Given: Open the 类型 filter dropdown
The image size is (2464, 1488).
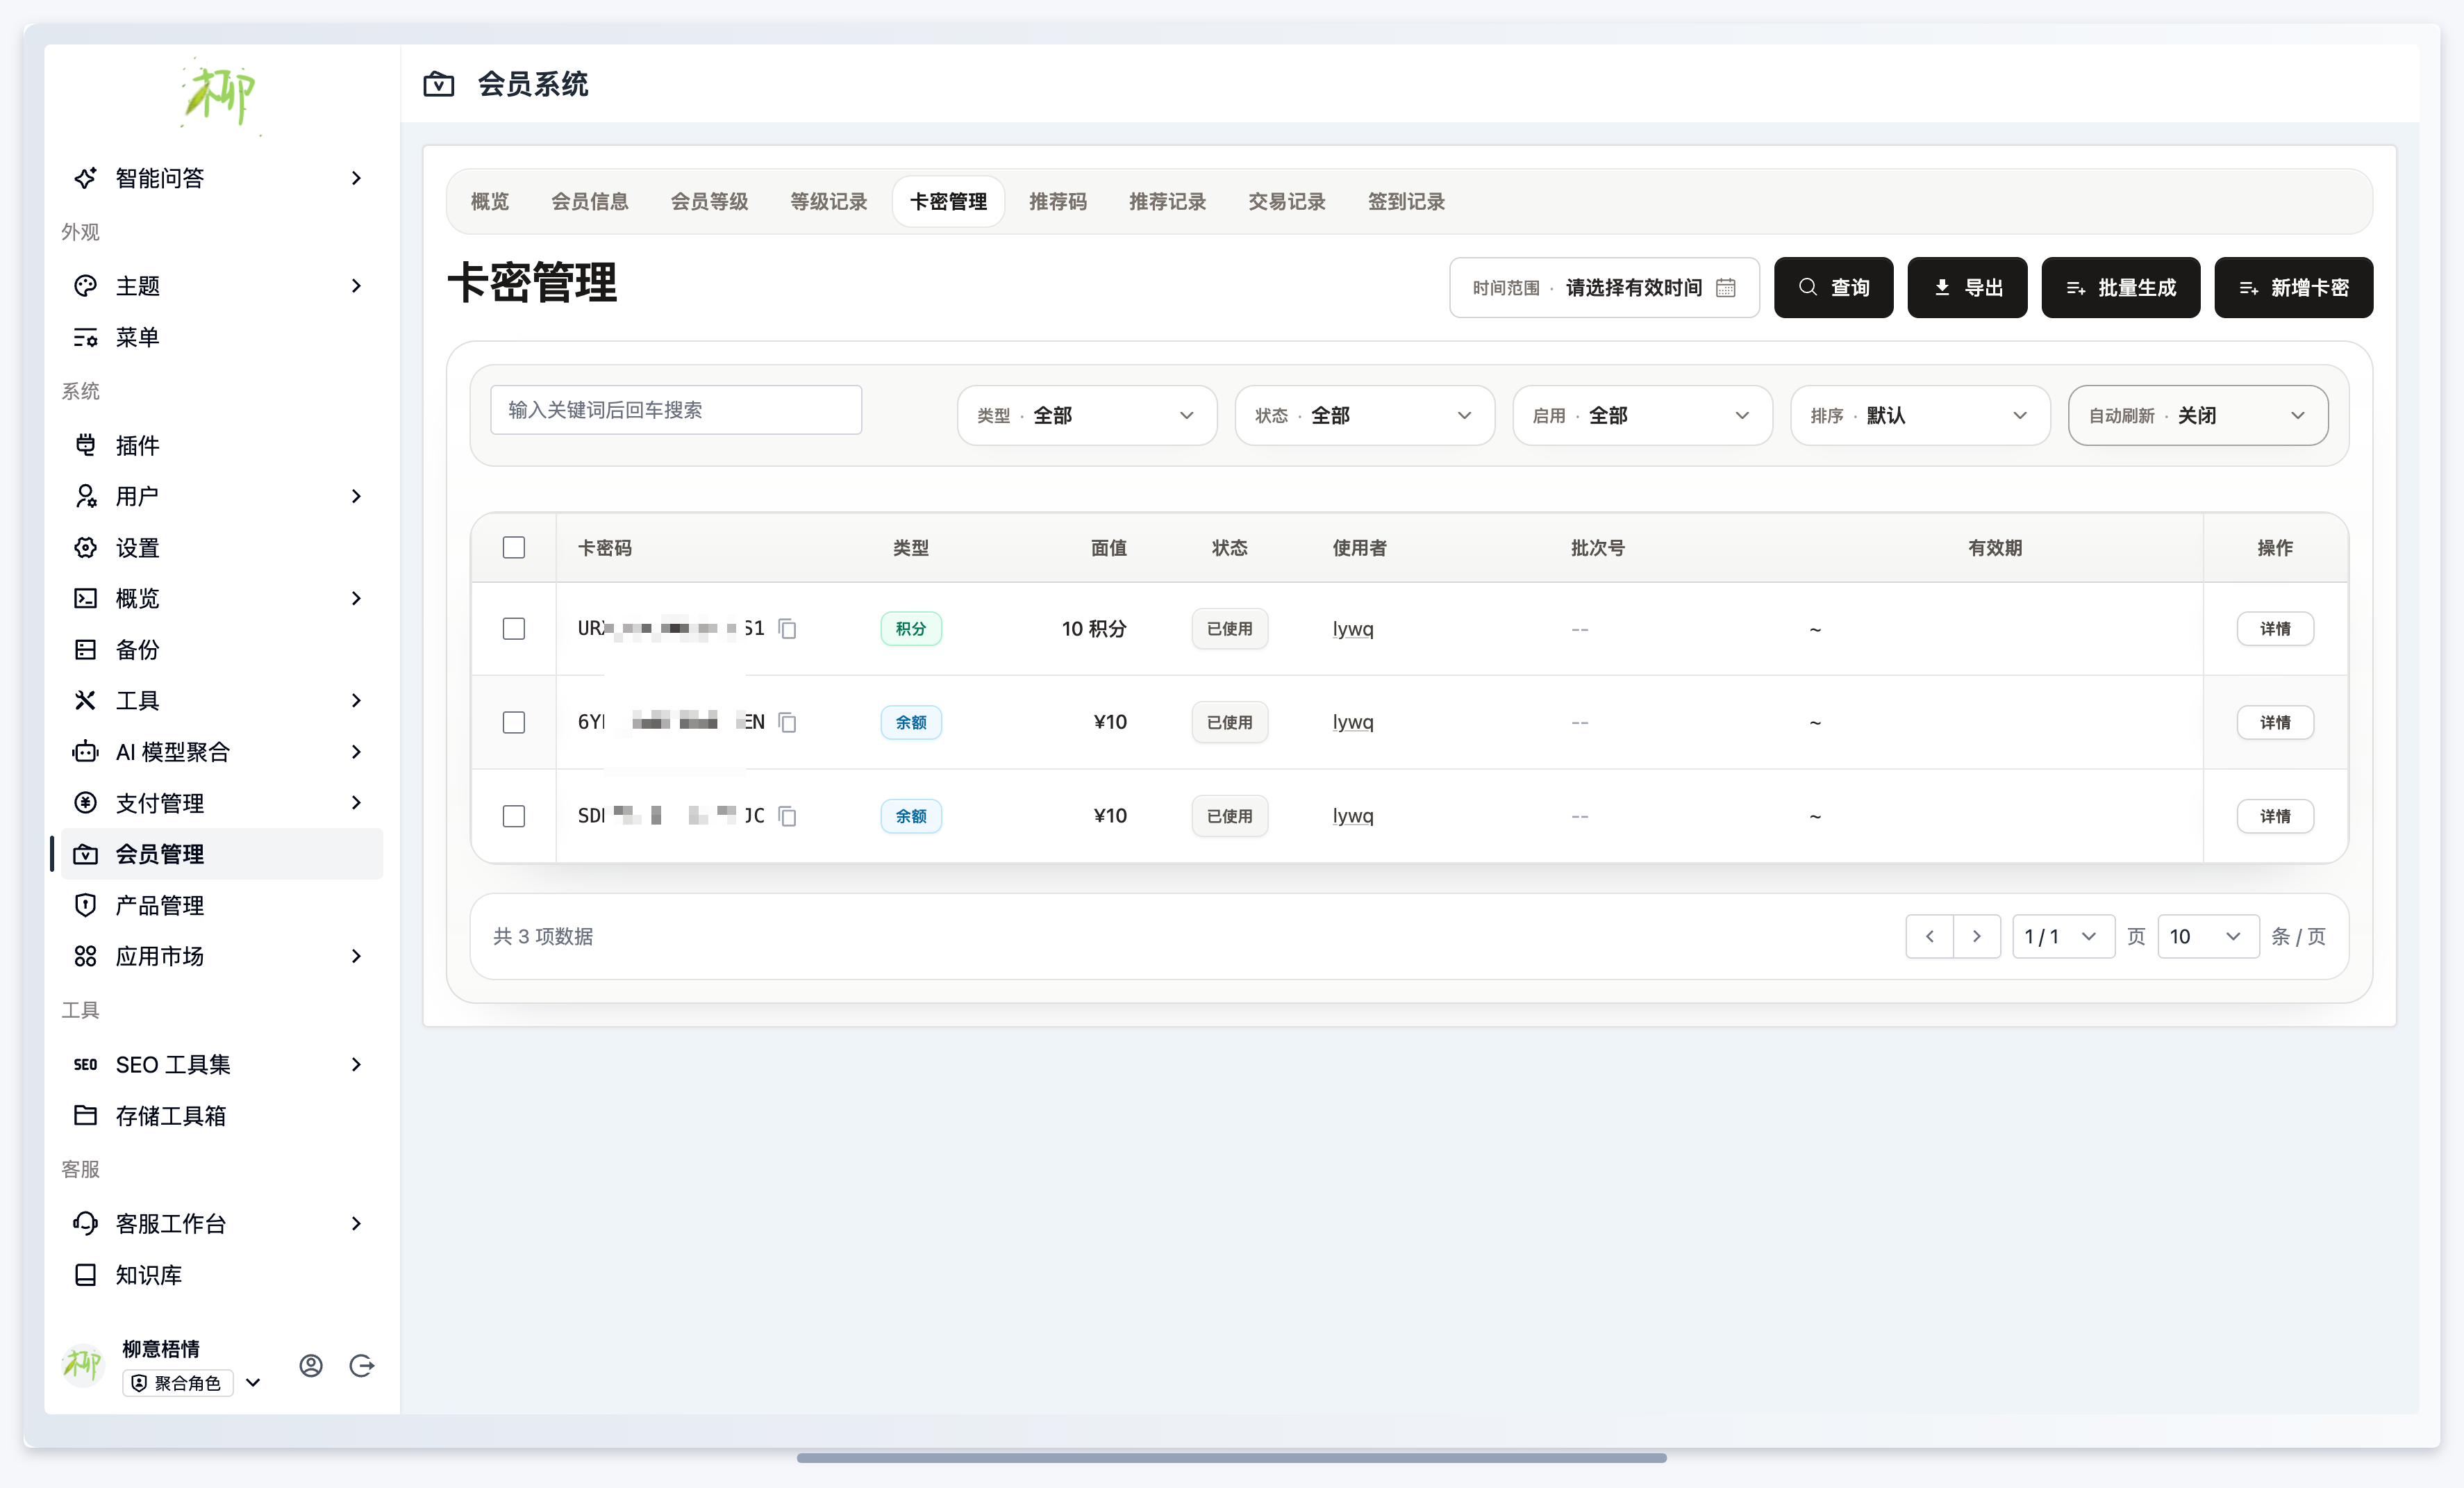Looking at the screenshot, I should 1087,415.
